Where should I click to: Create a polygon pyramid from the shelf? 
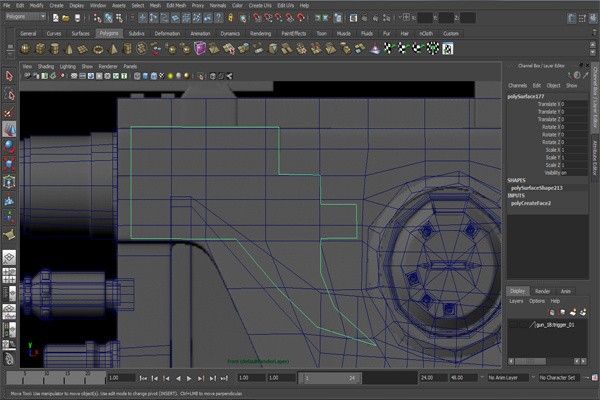pos(112,49)
